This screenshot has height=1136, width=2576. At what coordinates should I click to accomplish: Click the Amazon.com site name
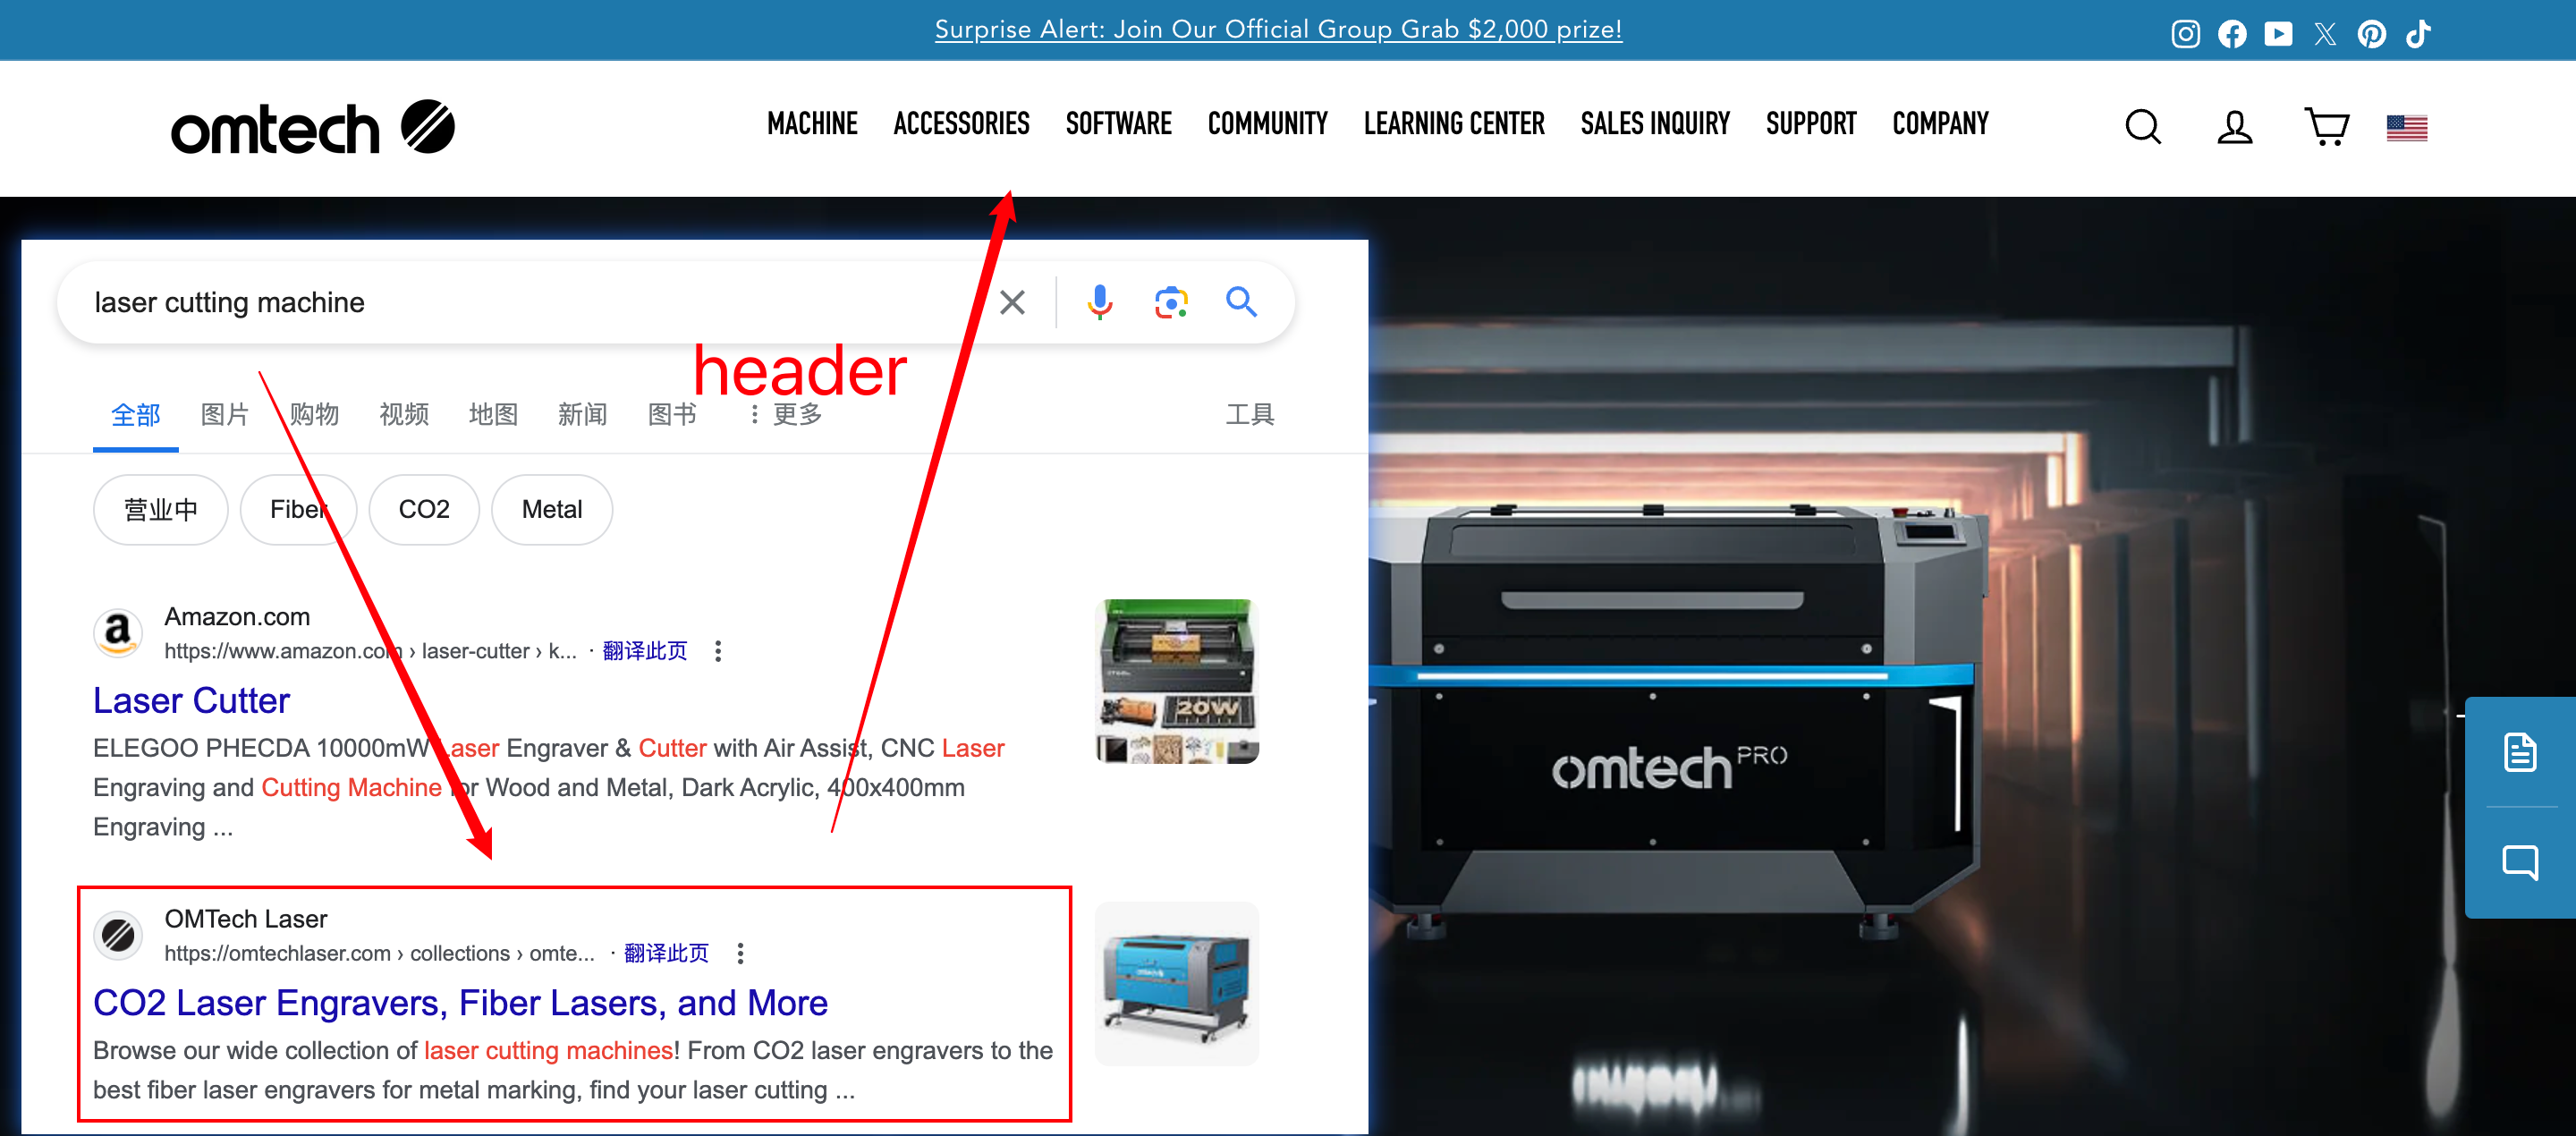coord(237,617)
